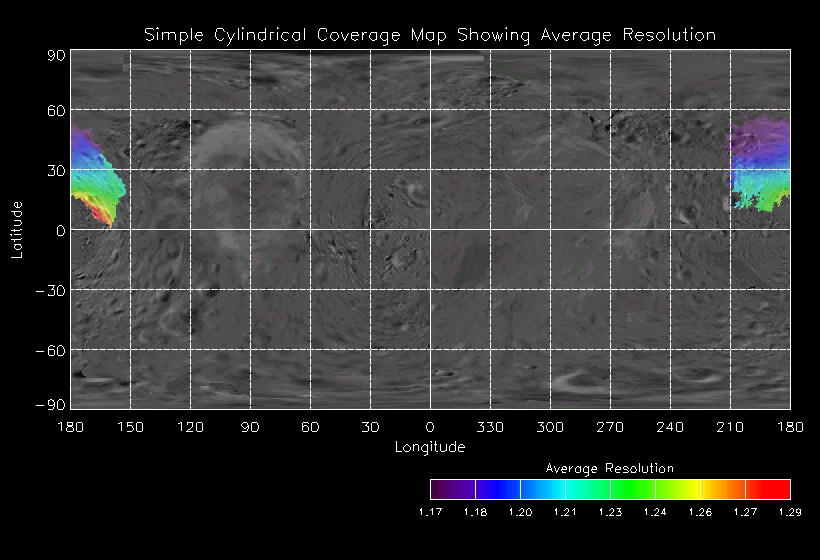820x560 pixels.
Task: Click the map where equator meets 0 longitude
Action: pos(430,230)
